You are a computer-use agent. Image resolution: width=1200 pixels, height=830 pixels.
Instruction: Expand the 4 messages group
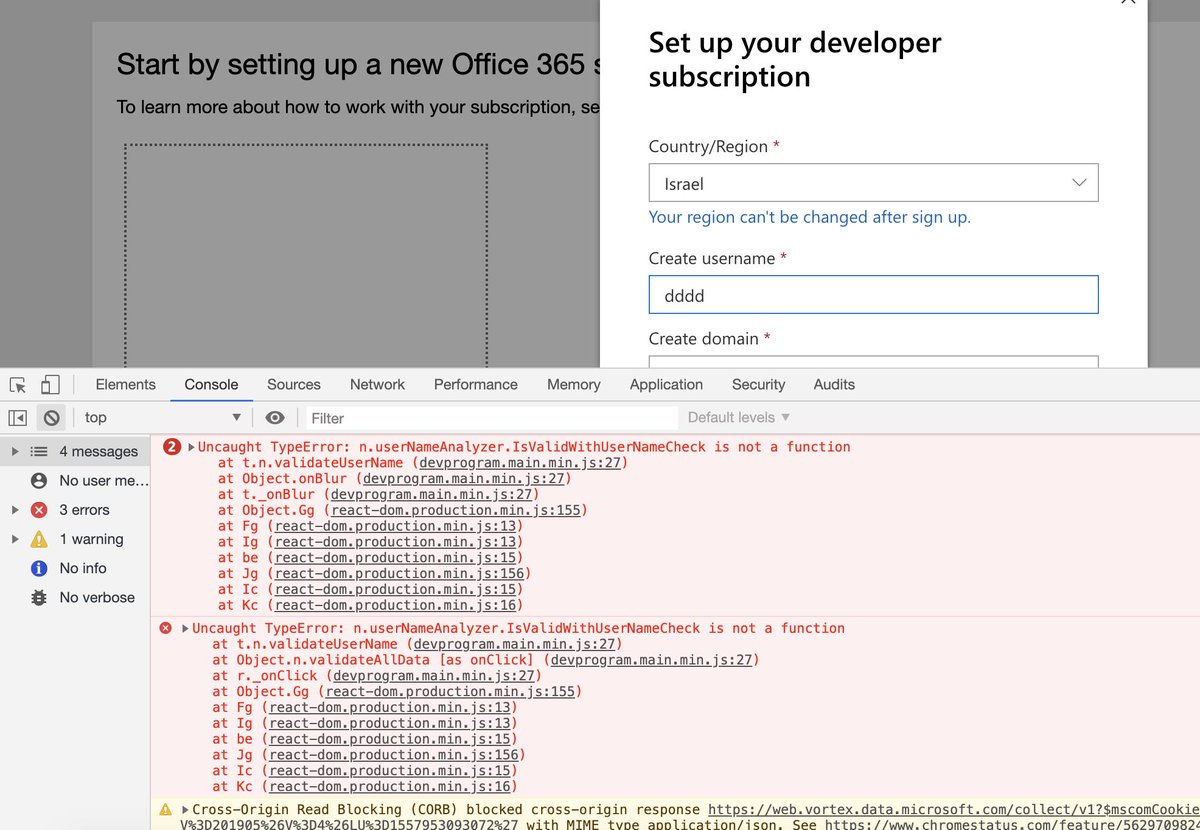click(x=14, y=451)
